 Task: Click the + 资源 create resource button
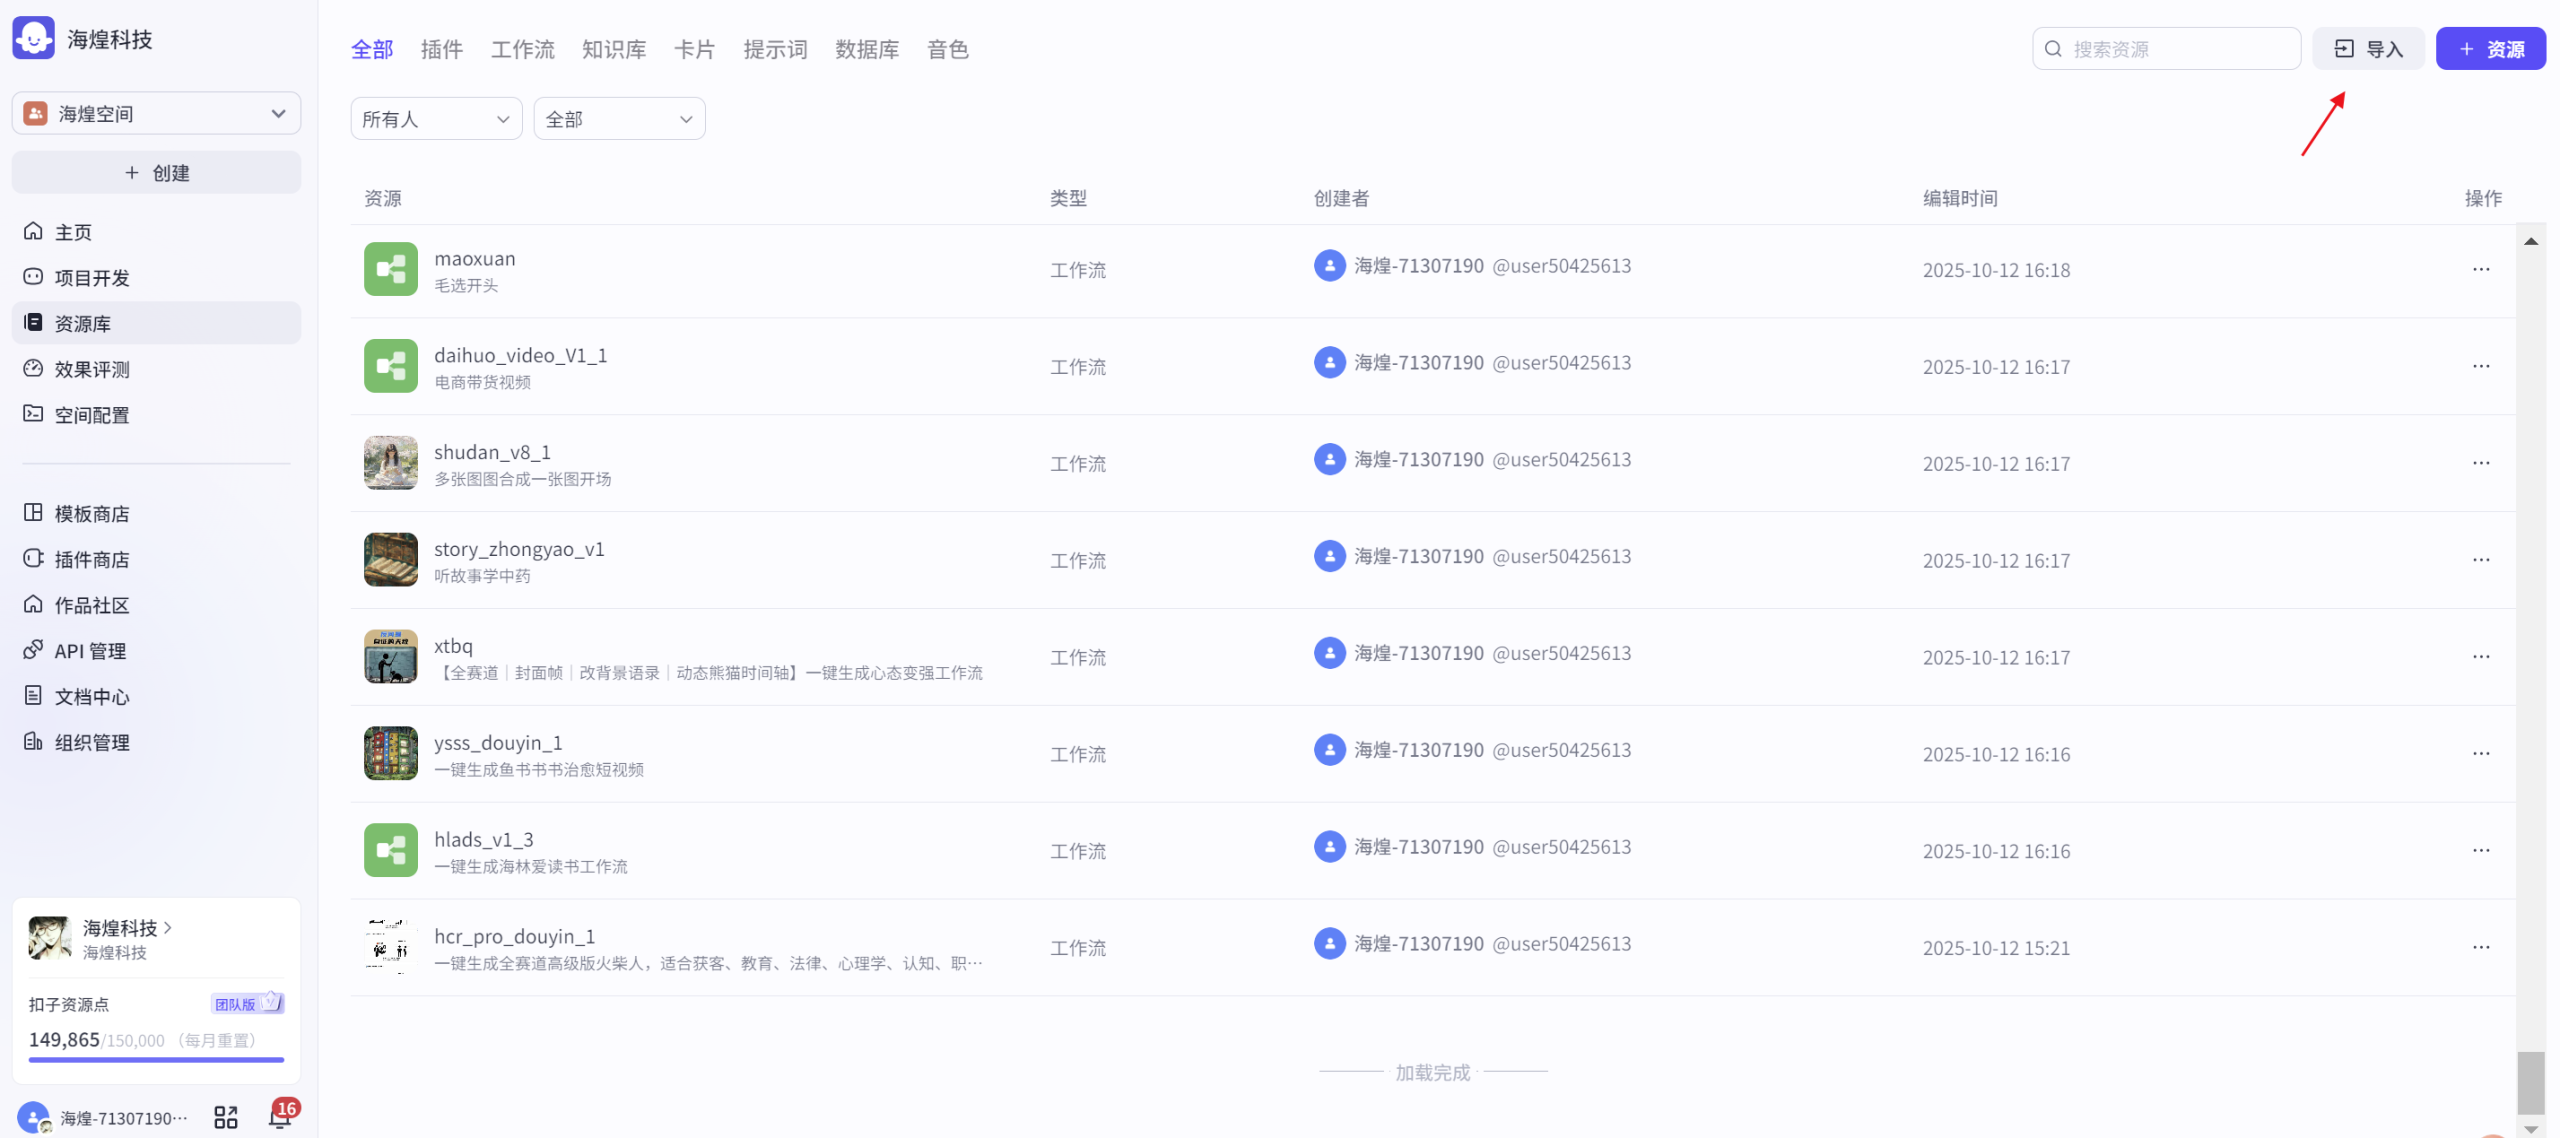click(2491, 48)
